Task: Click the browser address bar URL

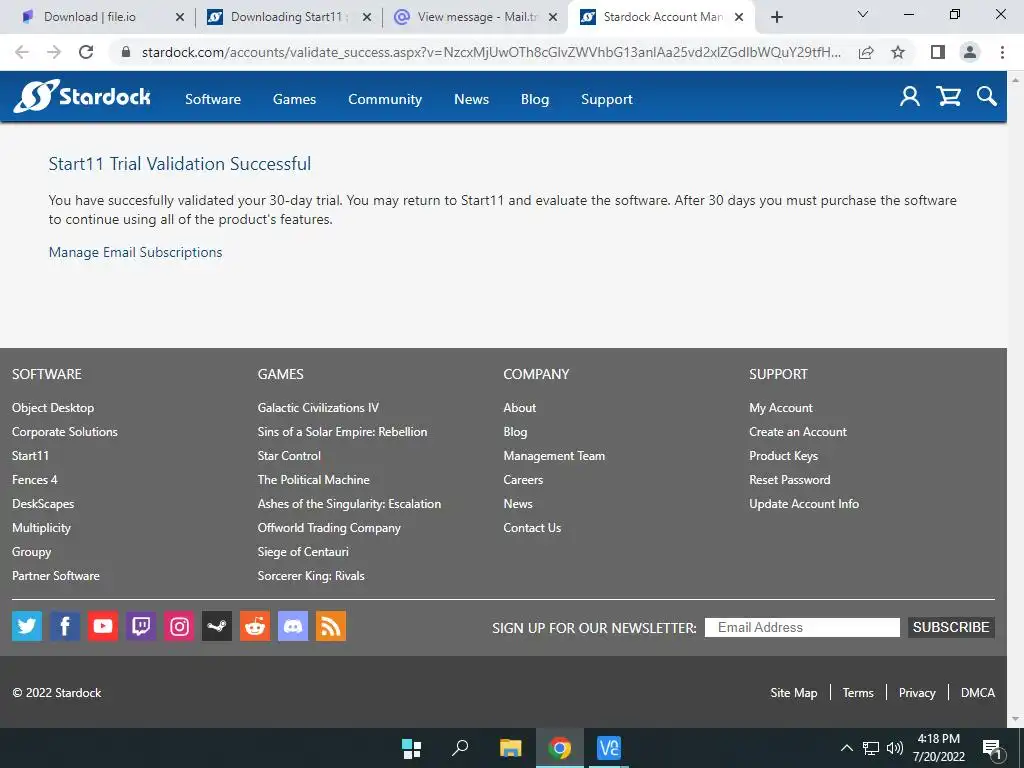Action: click(491, 52)
